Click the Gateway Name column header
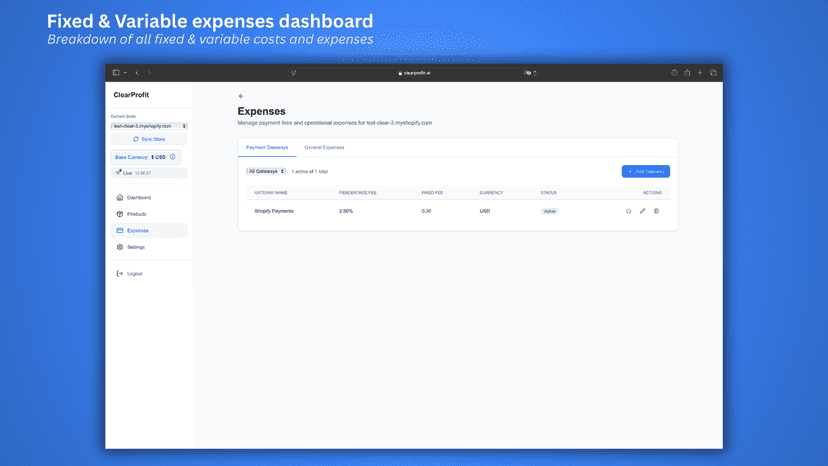 pyautogui.click(x=271, y=193)
